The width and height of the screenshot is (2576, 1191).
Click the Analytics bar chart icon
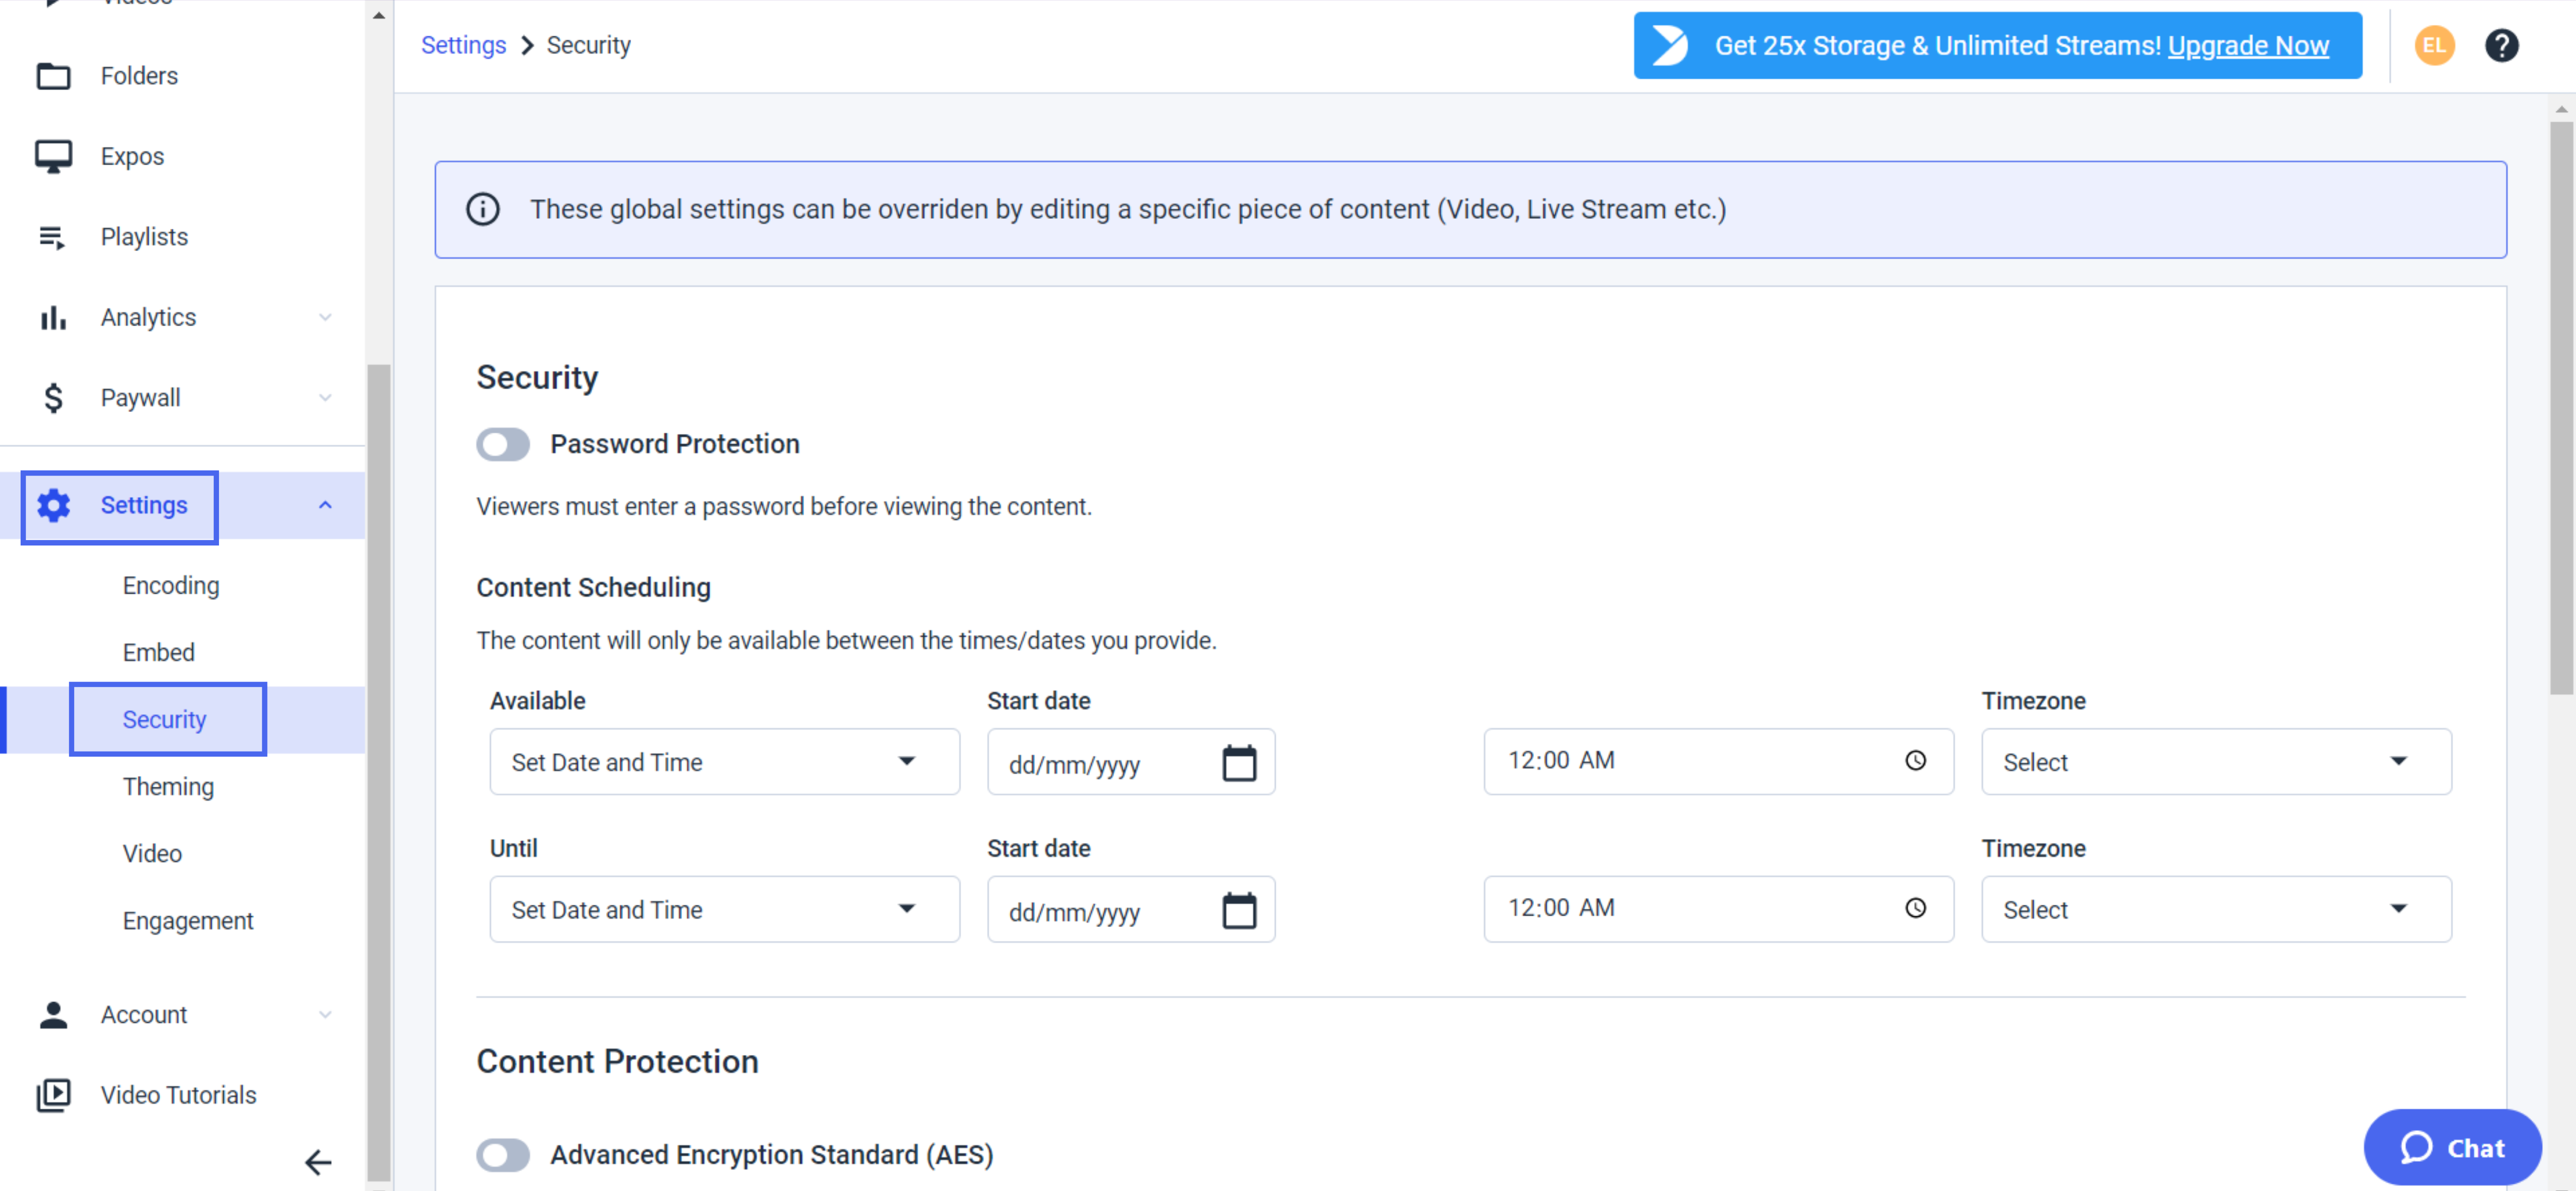click(53, 317)
